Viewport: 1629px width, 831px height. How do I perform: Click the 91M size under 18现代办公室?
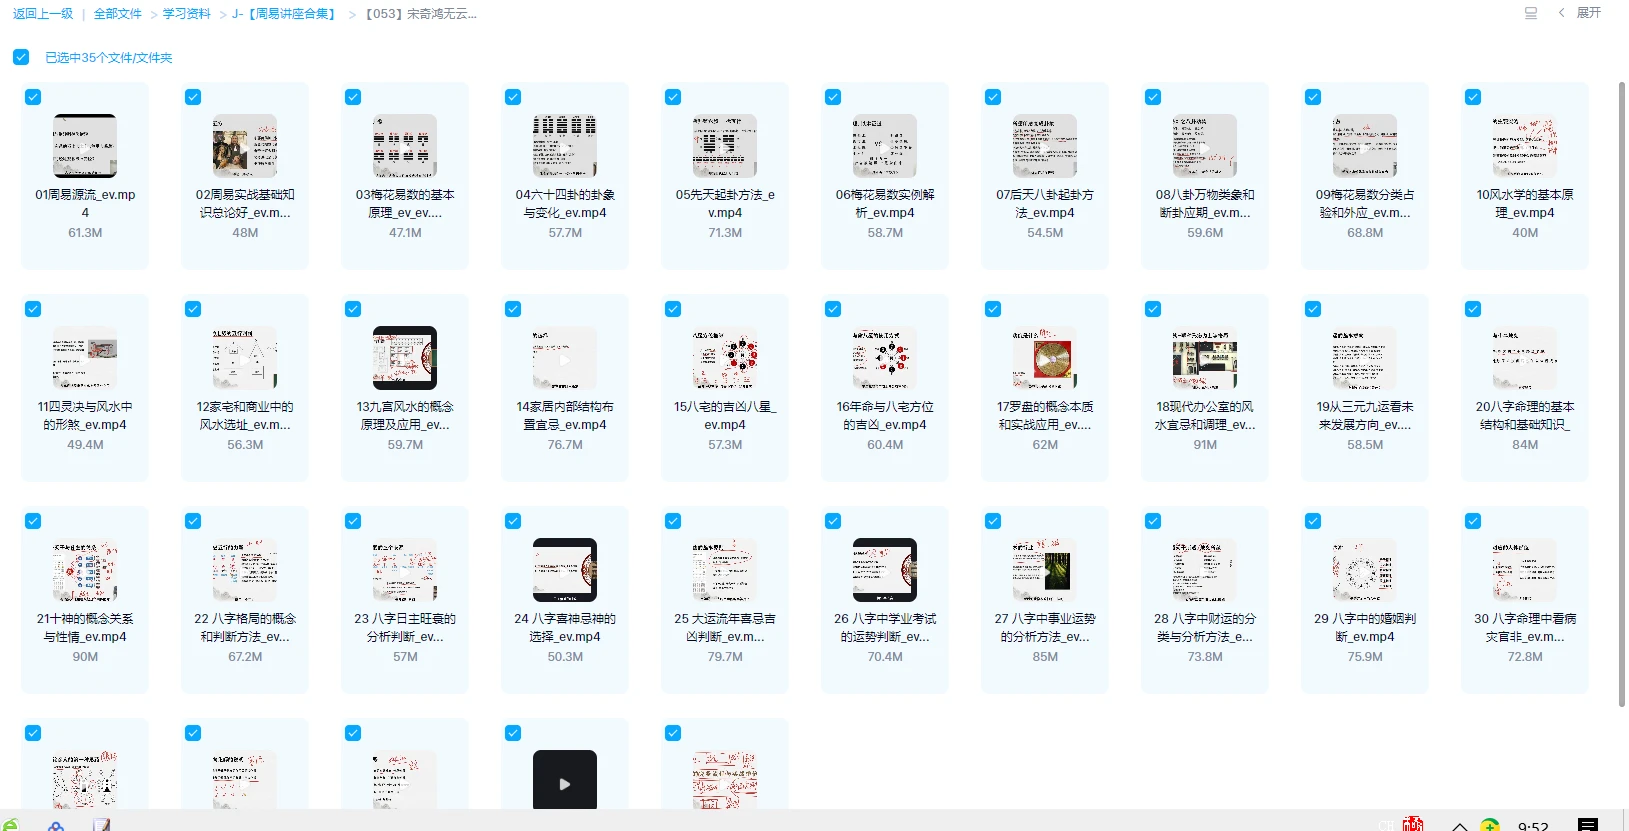click(x=1205, y=445)
